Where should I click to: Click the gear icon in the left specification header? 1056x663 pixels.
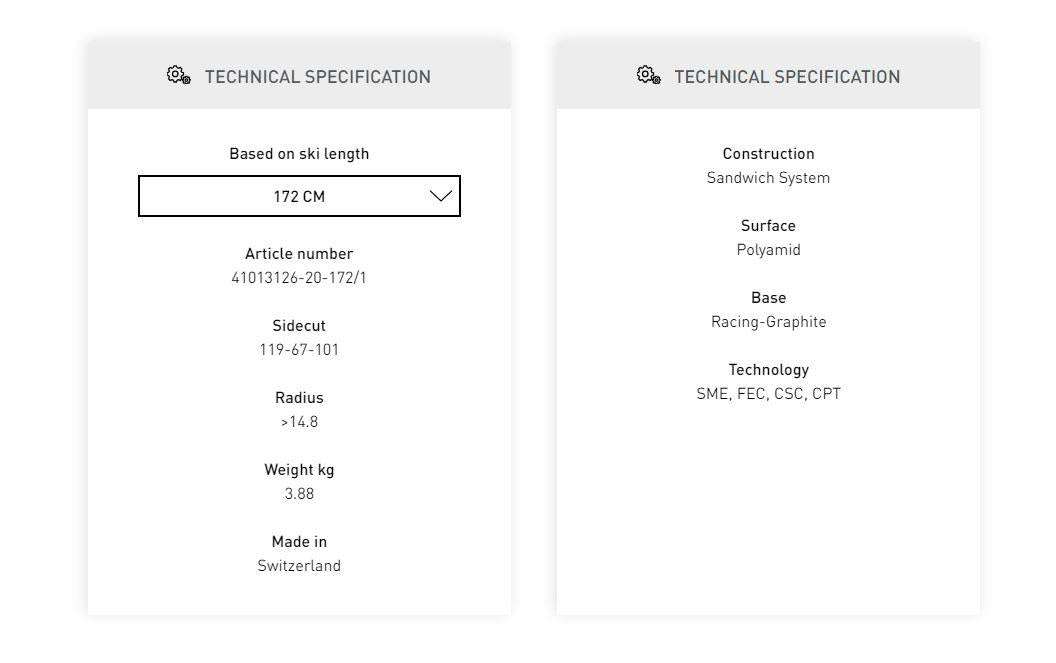179,76
